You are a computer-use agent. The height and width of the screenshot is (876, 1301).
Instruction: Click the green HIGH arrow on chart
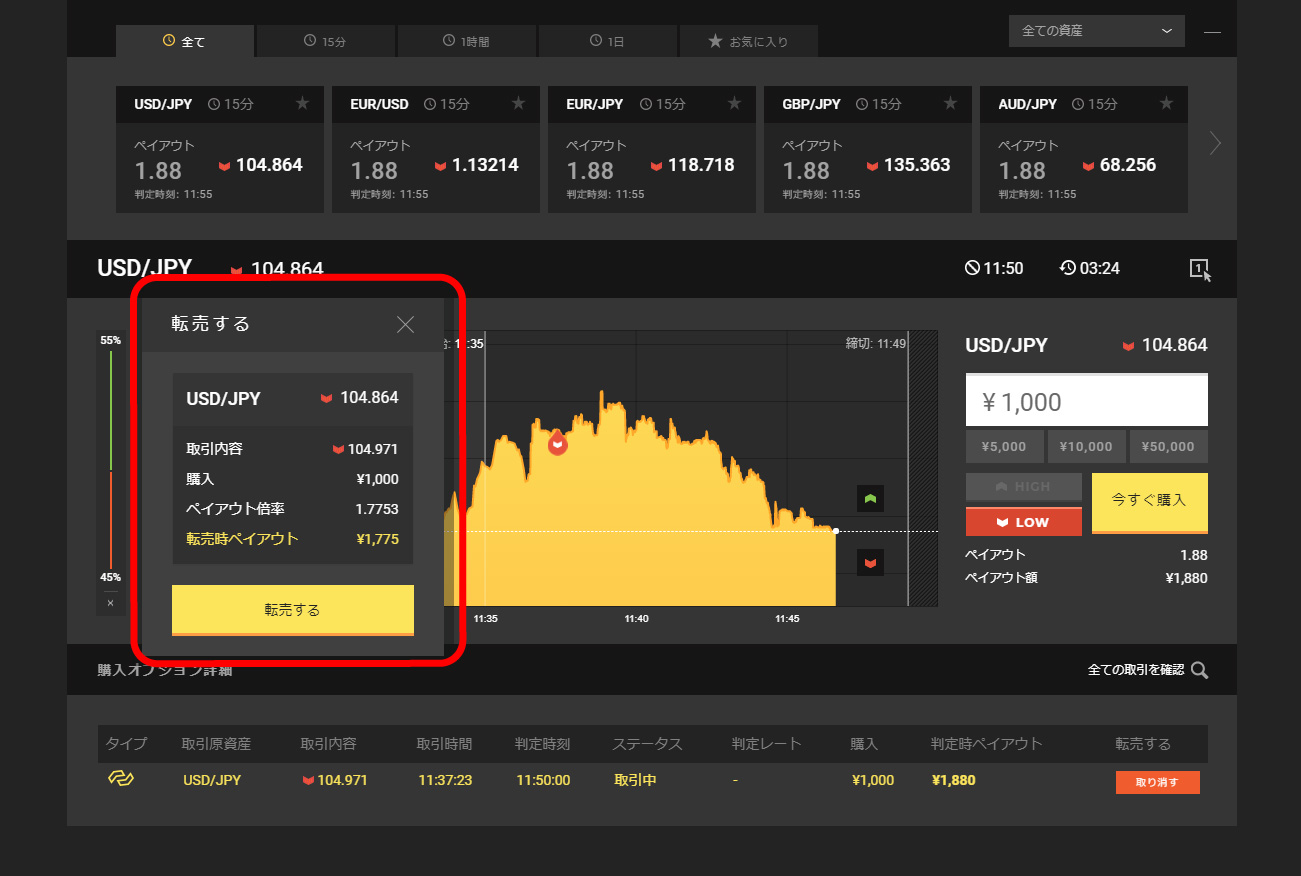870,498
